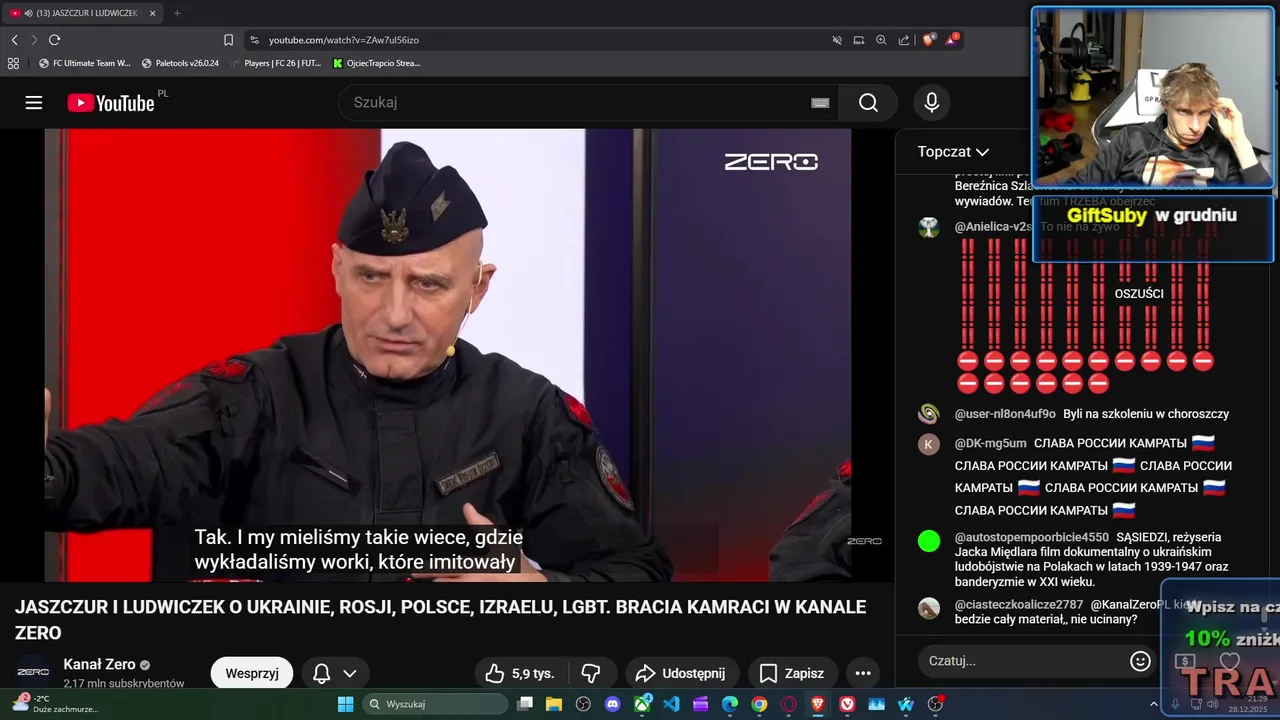1280x720 pixels.
Task: Open File Explorer from the taskbar
Action: click(554, 704)
